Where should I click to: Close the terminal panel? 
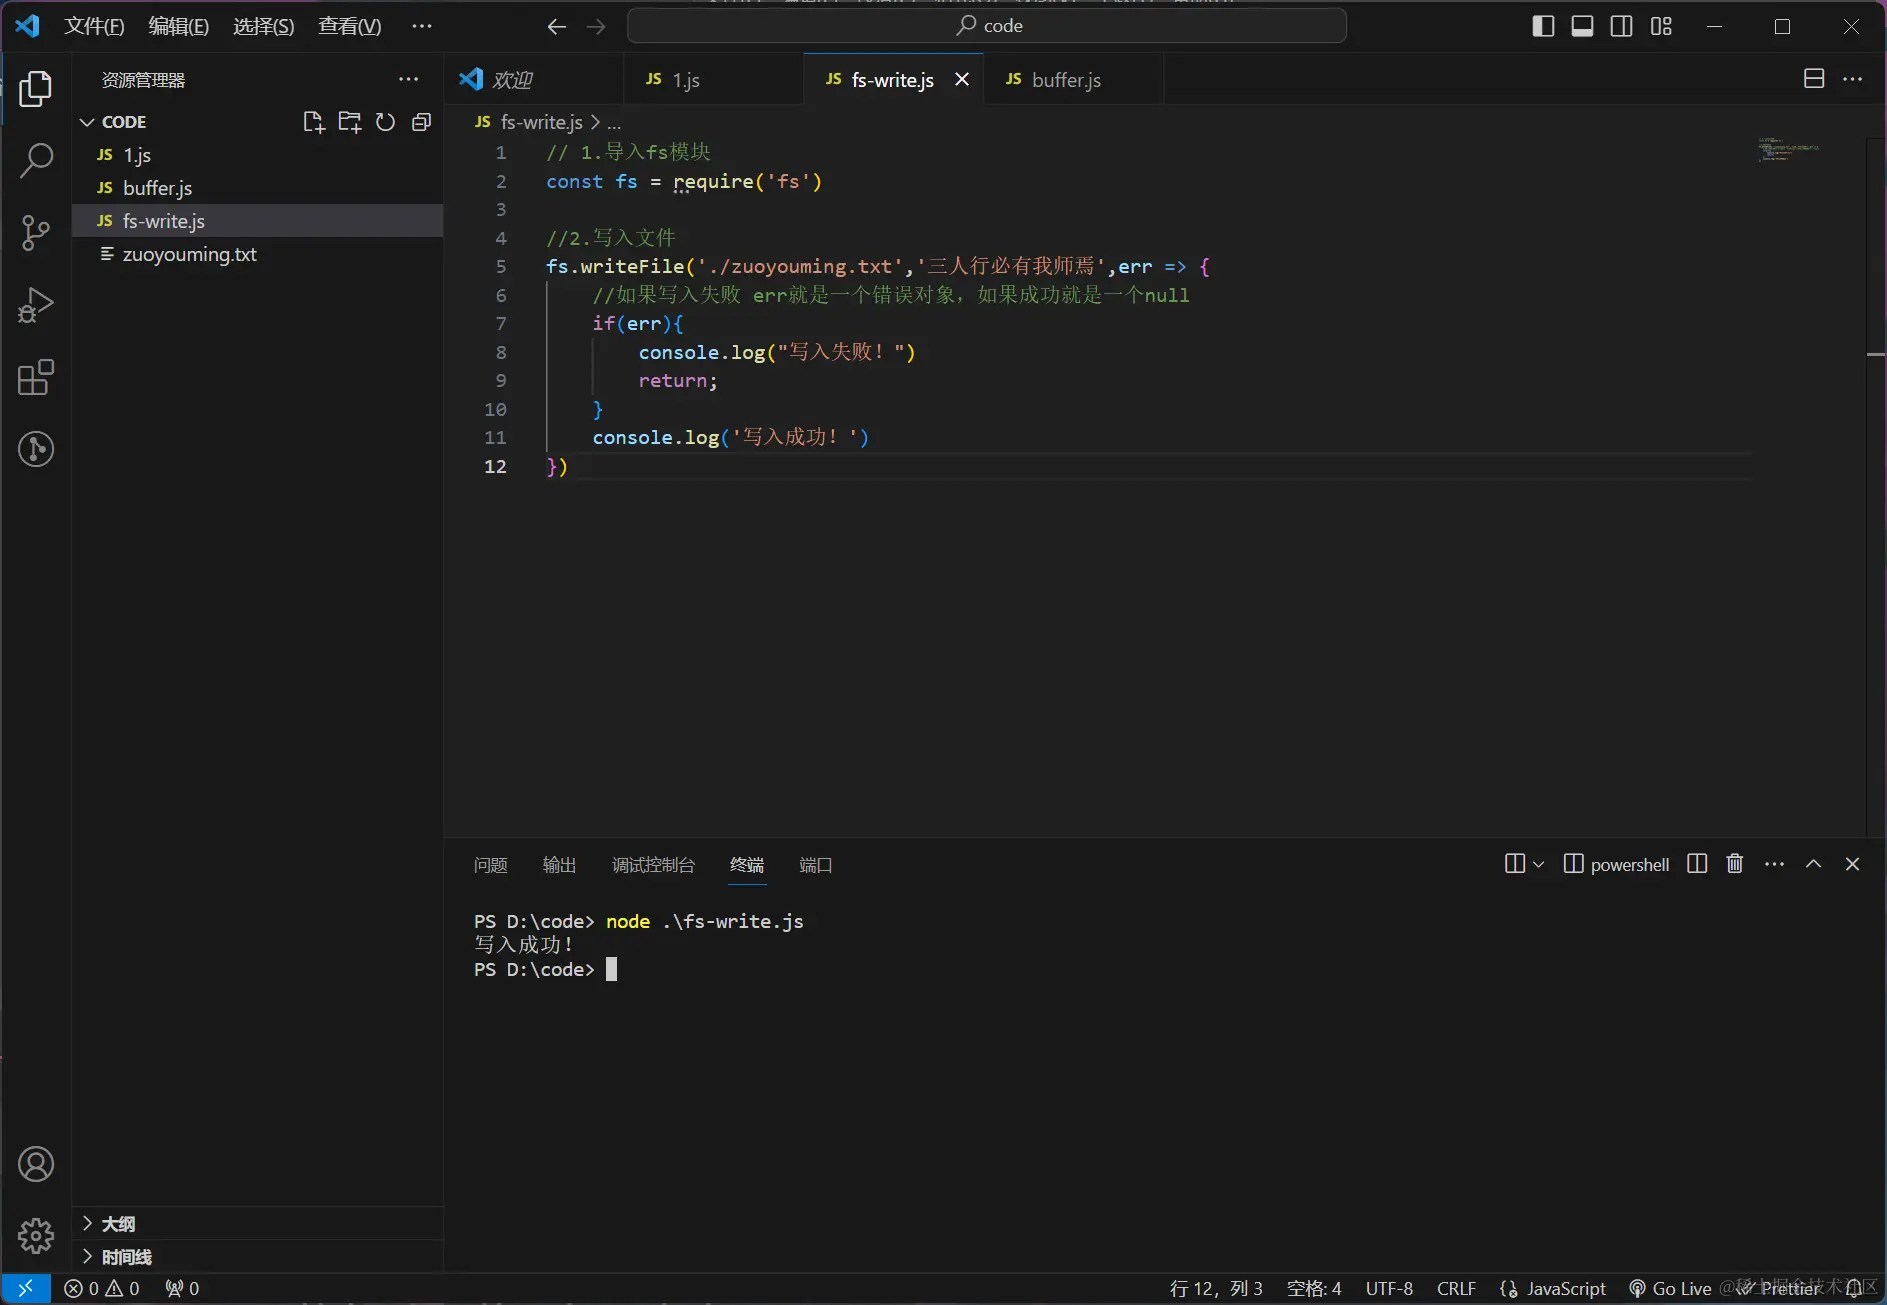[1852, 864]
